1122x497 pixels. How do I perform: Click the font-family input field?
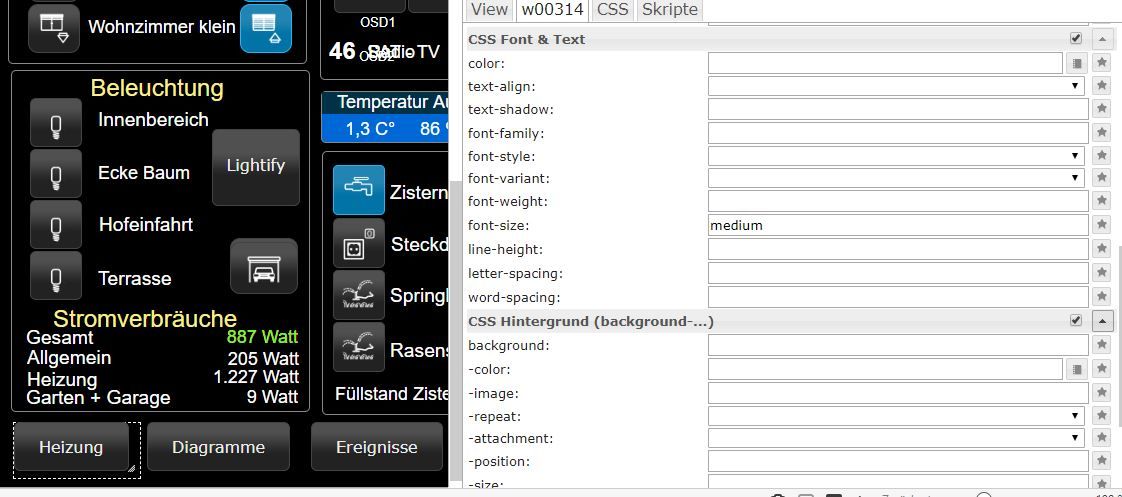(897, 133)
